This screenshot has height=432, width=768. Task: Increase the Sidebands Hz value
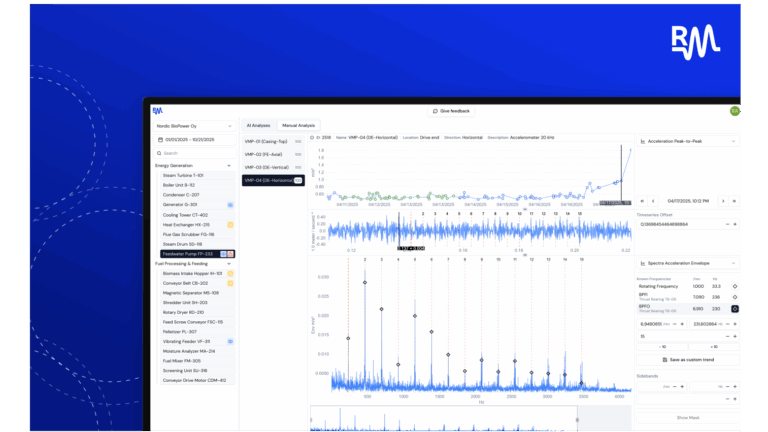pos(735,386)
